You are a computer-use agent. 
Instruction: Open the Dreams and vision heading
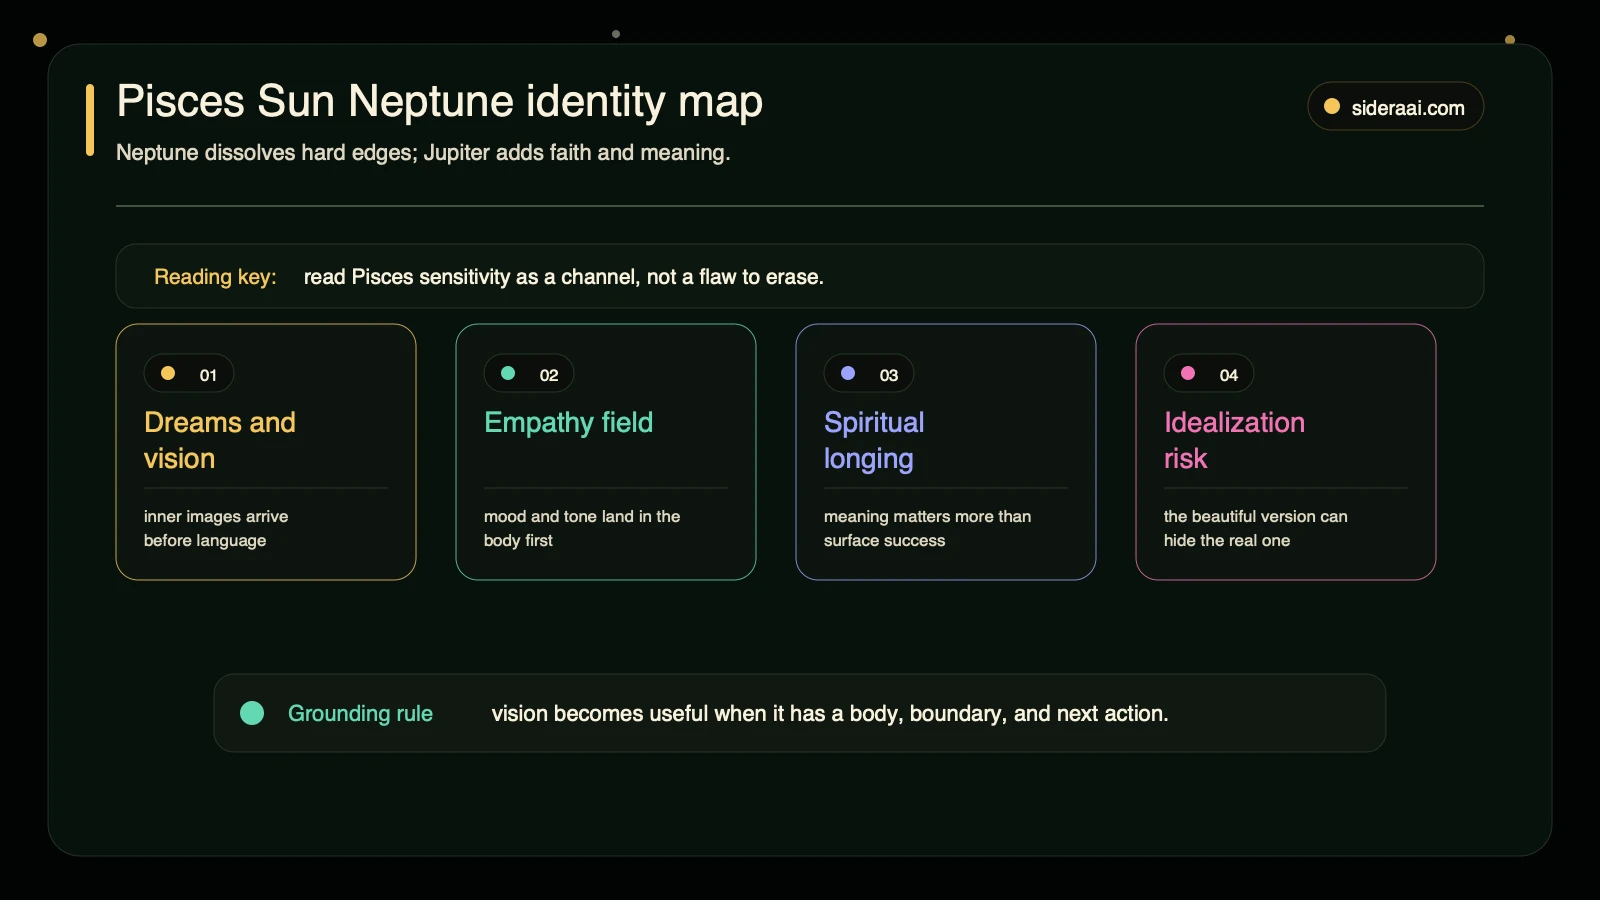220,440
